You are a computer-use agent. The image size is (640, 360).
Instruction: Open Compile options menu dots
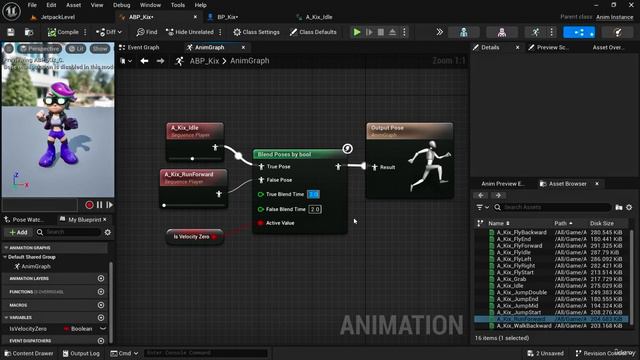pos(85,32)
